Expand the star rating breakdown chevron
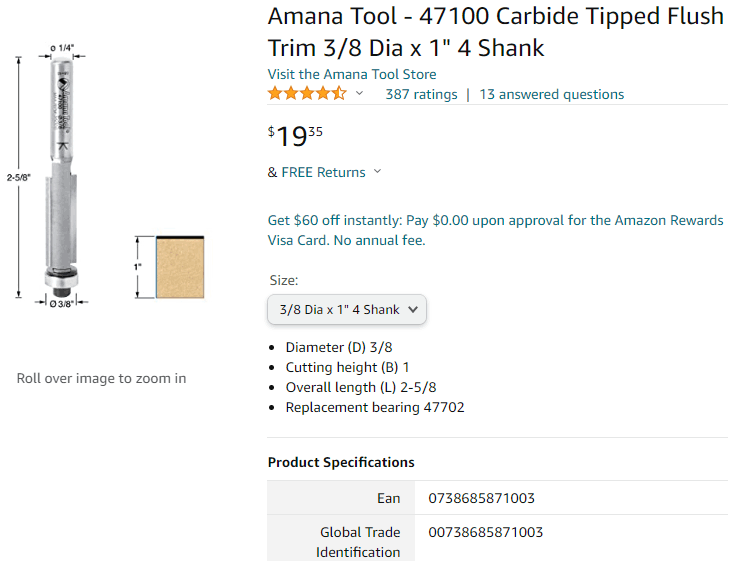Viewport: 748px width, 561px height. tap(360, 94)
